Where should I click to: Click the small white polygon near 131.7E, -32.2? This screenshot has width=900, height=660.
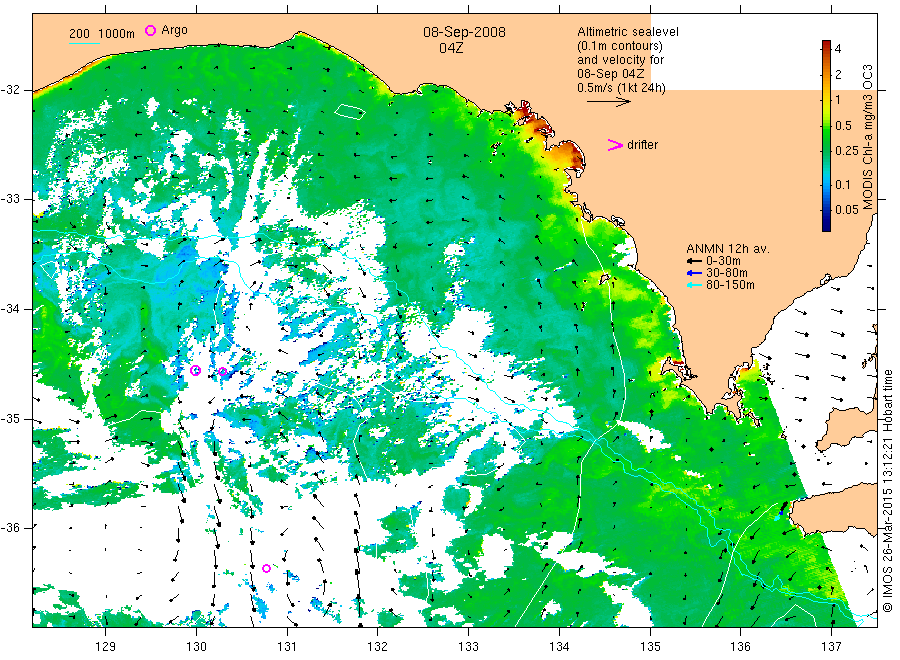pos(350,111)
